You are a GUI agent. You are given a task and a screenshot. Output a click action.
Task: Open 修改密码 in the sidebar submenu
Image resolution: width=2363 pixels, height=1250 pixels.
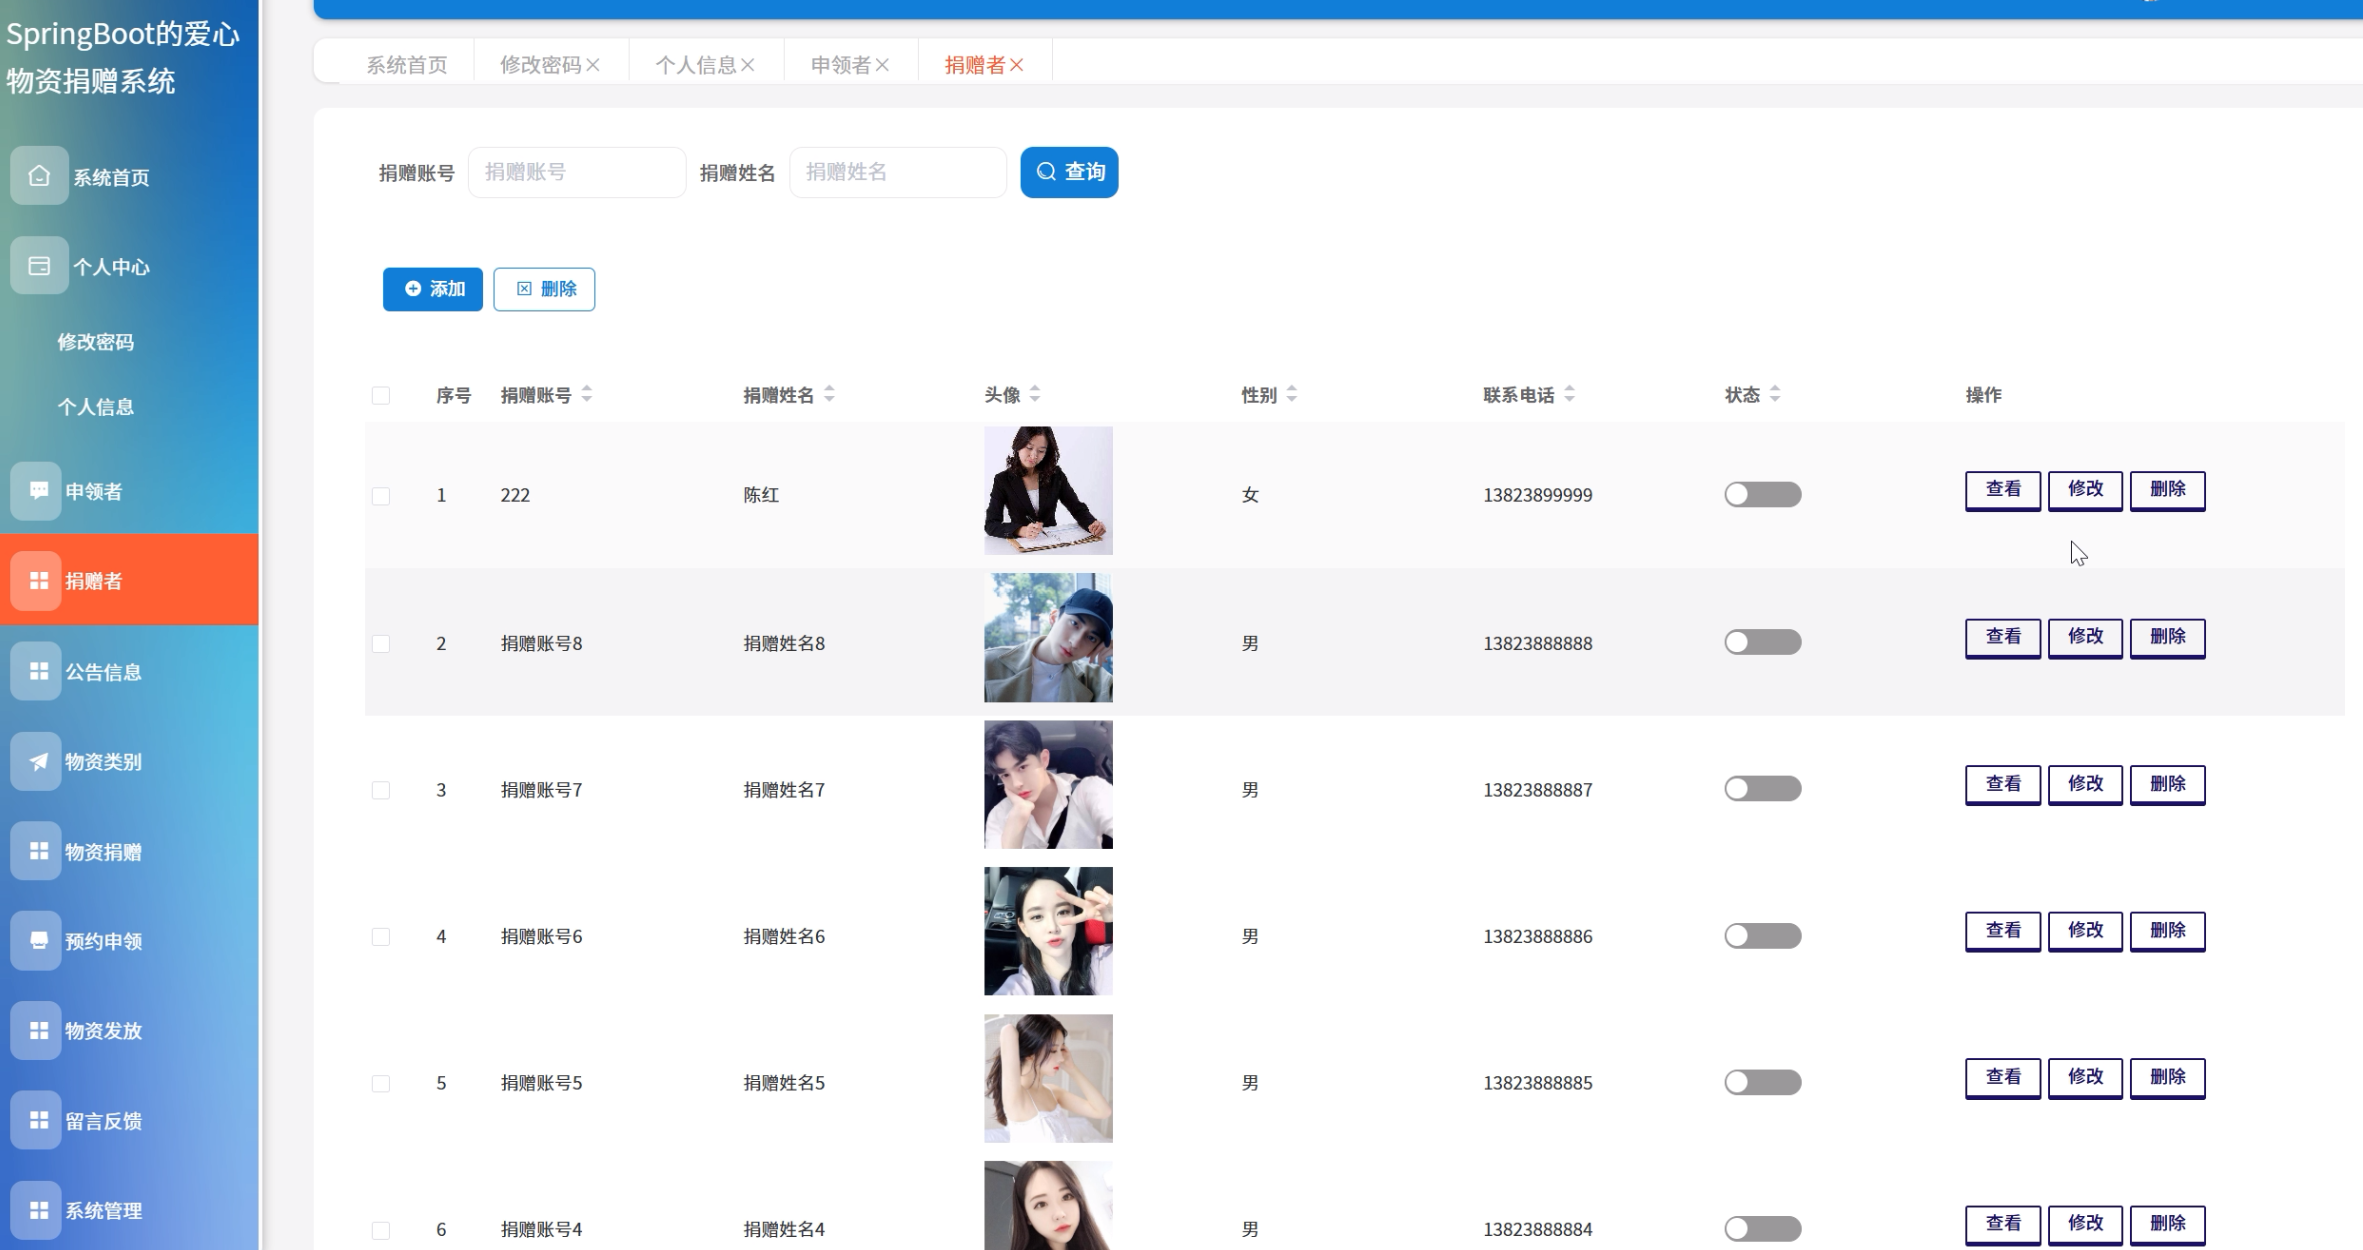pos(96,342)
